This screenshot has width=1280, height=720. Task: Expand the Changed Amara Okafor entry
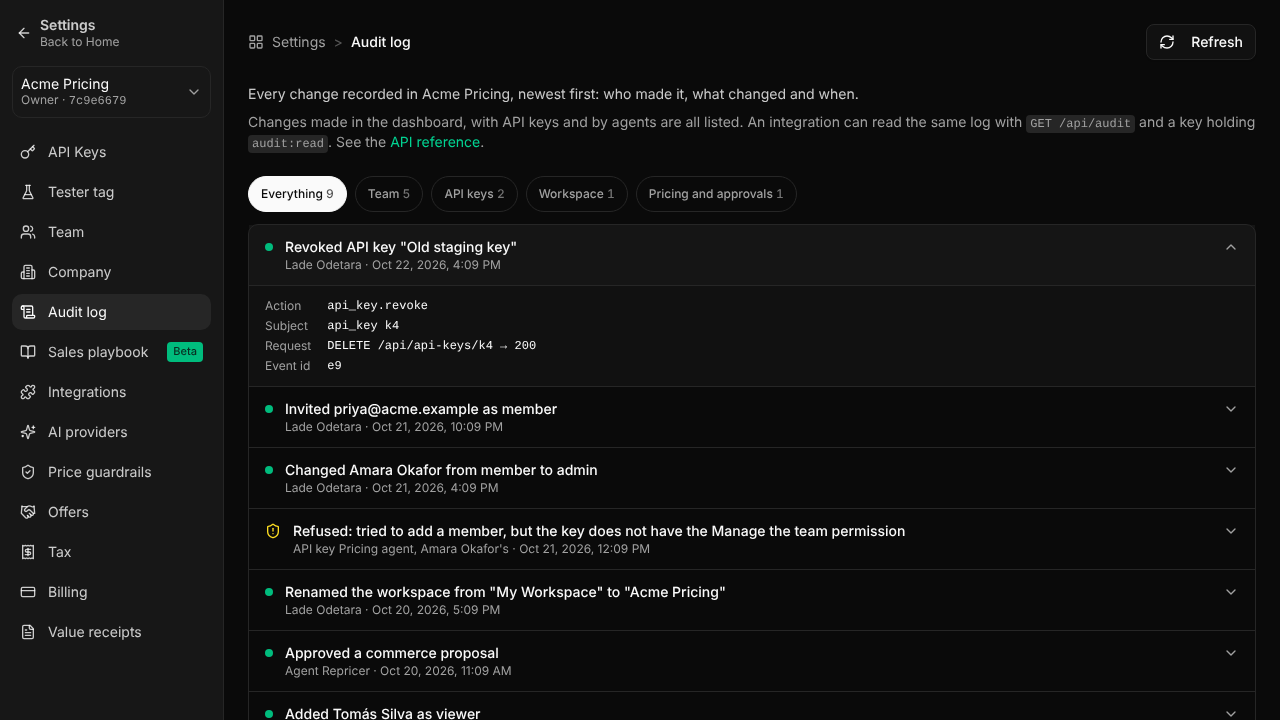1231,470
